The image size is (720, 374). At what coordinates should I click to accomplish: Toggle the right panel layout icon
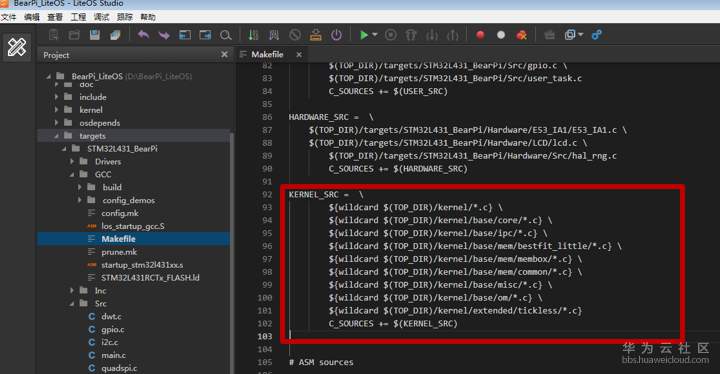205,35
